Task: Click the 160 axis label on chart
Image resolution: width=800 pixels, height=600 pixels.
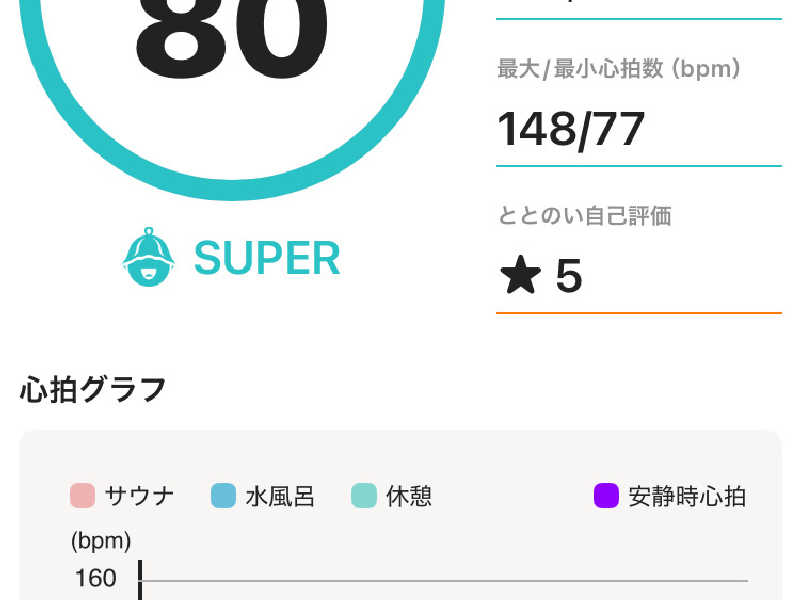Action: point(95,579)
